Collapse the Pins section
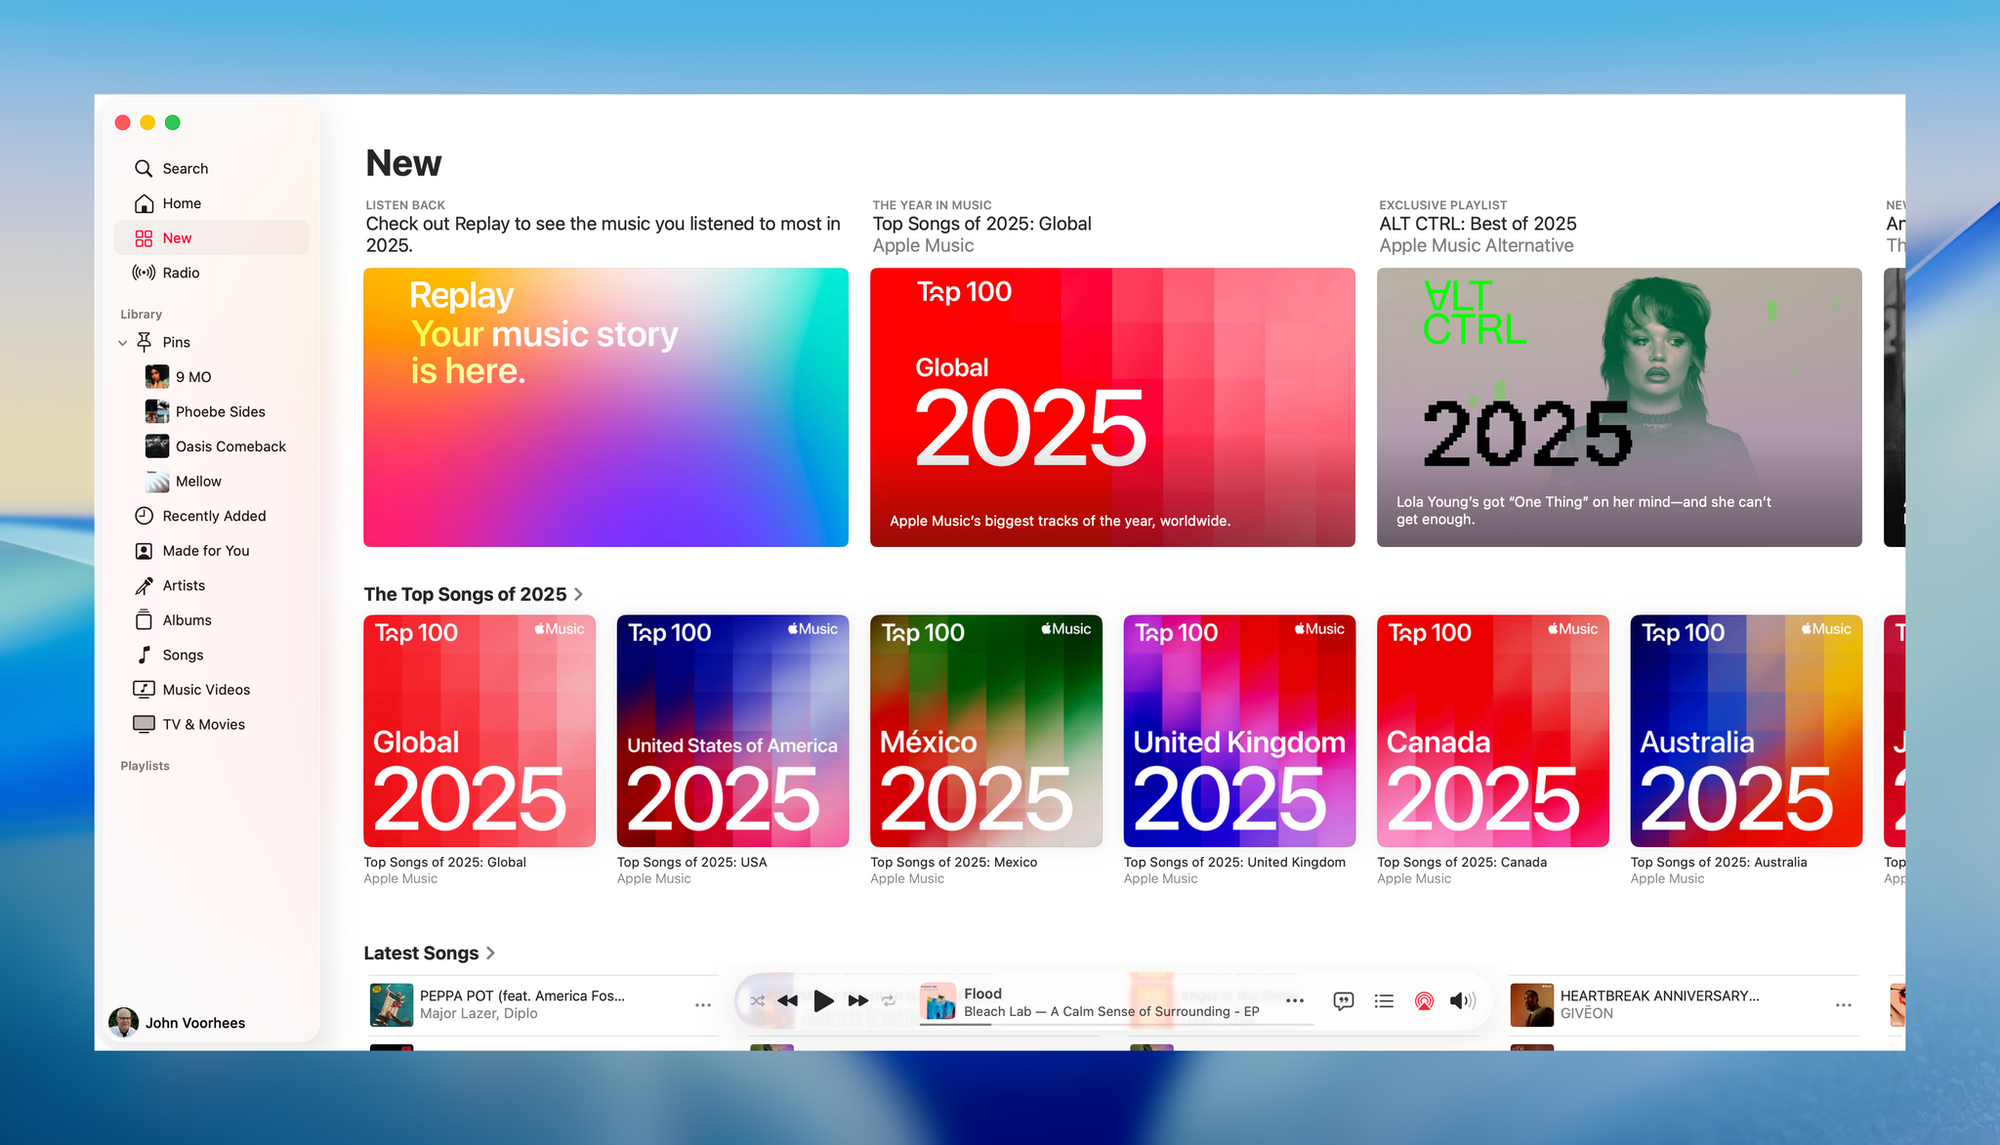 (x=123, y=342)
